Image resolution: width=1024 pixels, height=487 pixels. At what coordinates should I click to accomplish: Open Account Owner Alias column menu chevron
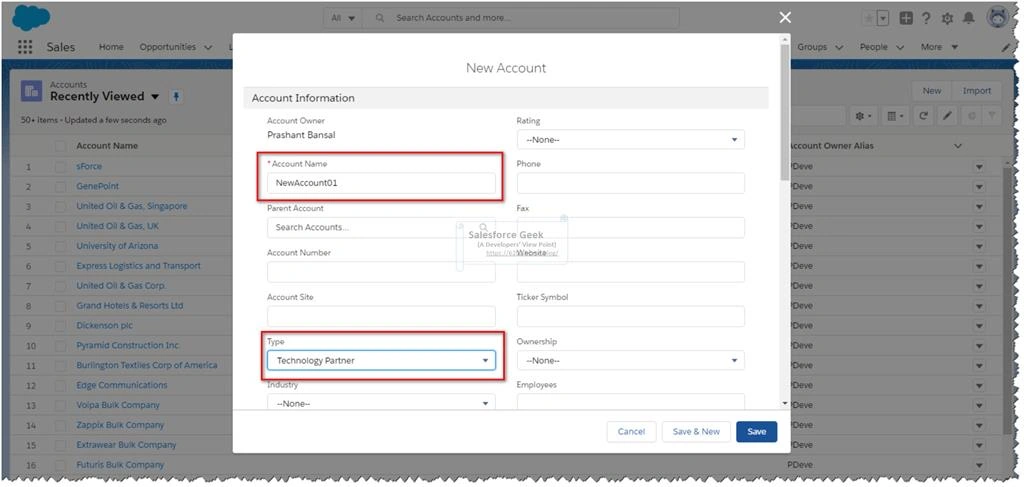pos(958,146)
